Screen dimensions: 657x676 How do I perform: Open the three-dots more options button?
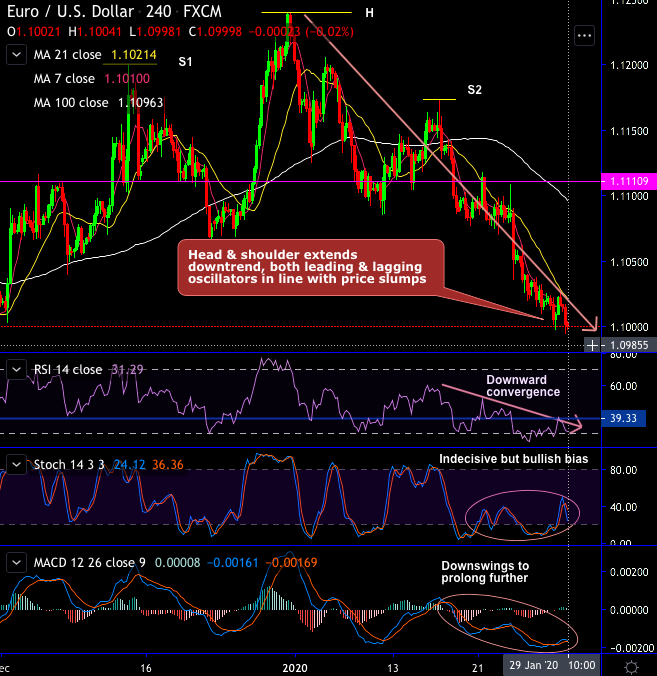click(x=585, y=36)
